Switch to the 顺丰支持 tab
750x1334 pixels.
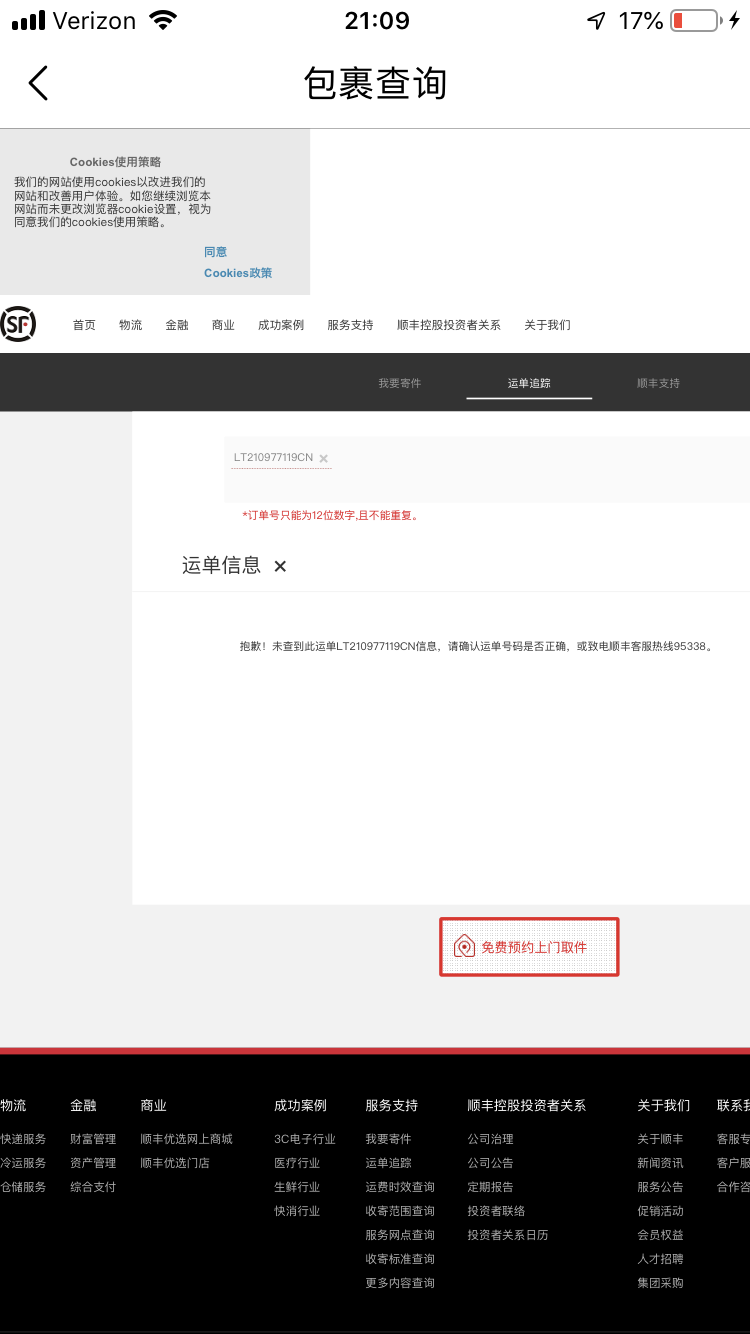pos(658,383)
